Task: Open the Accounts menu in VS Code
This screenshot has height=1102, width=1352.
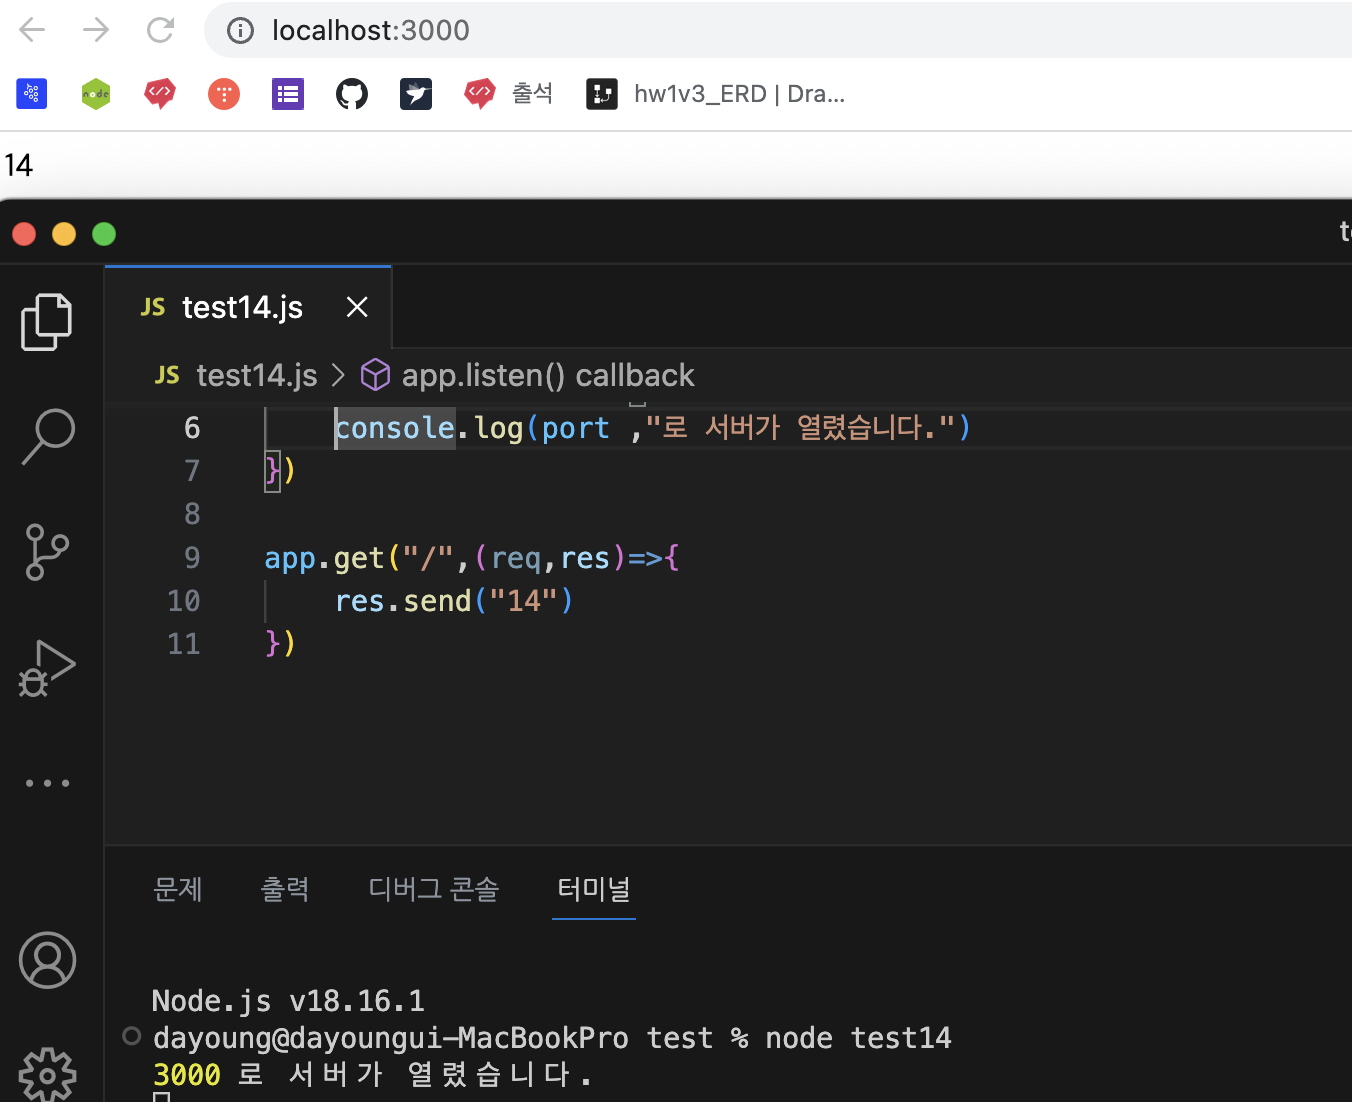Action: tap(47, 960)
